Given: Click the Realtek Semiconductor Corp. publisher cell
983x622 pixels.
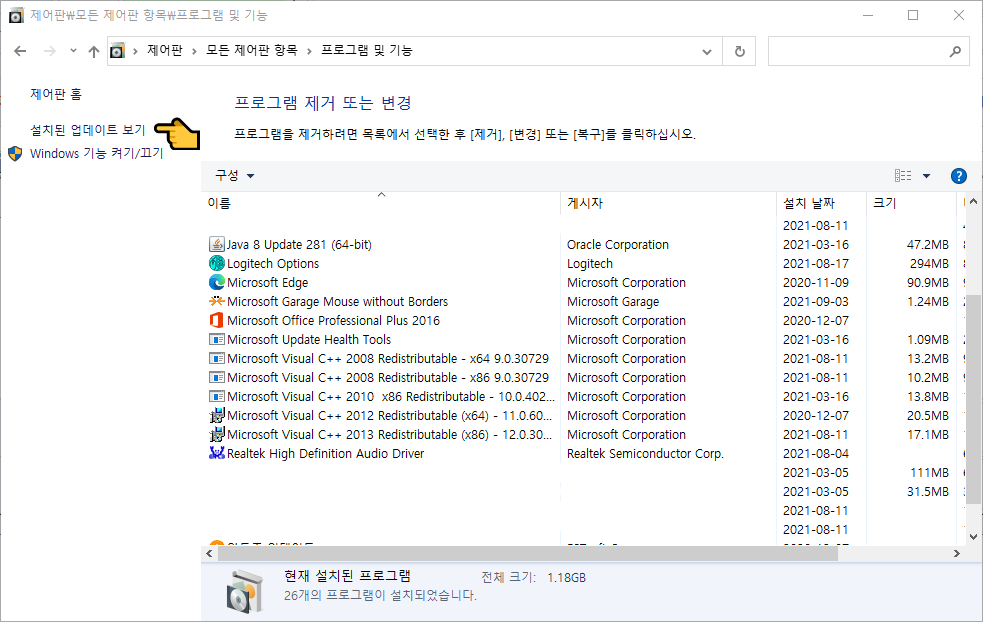Looking at the screenshot, I should point(645,453).
